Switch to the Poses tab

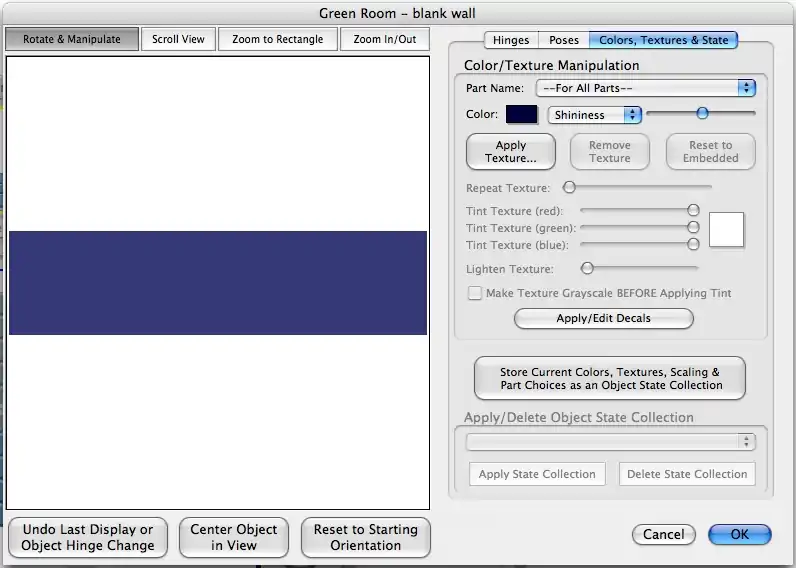point(564,40)
